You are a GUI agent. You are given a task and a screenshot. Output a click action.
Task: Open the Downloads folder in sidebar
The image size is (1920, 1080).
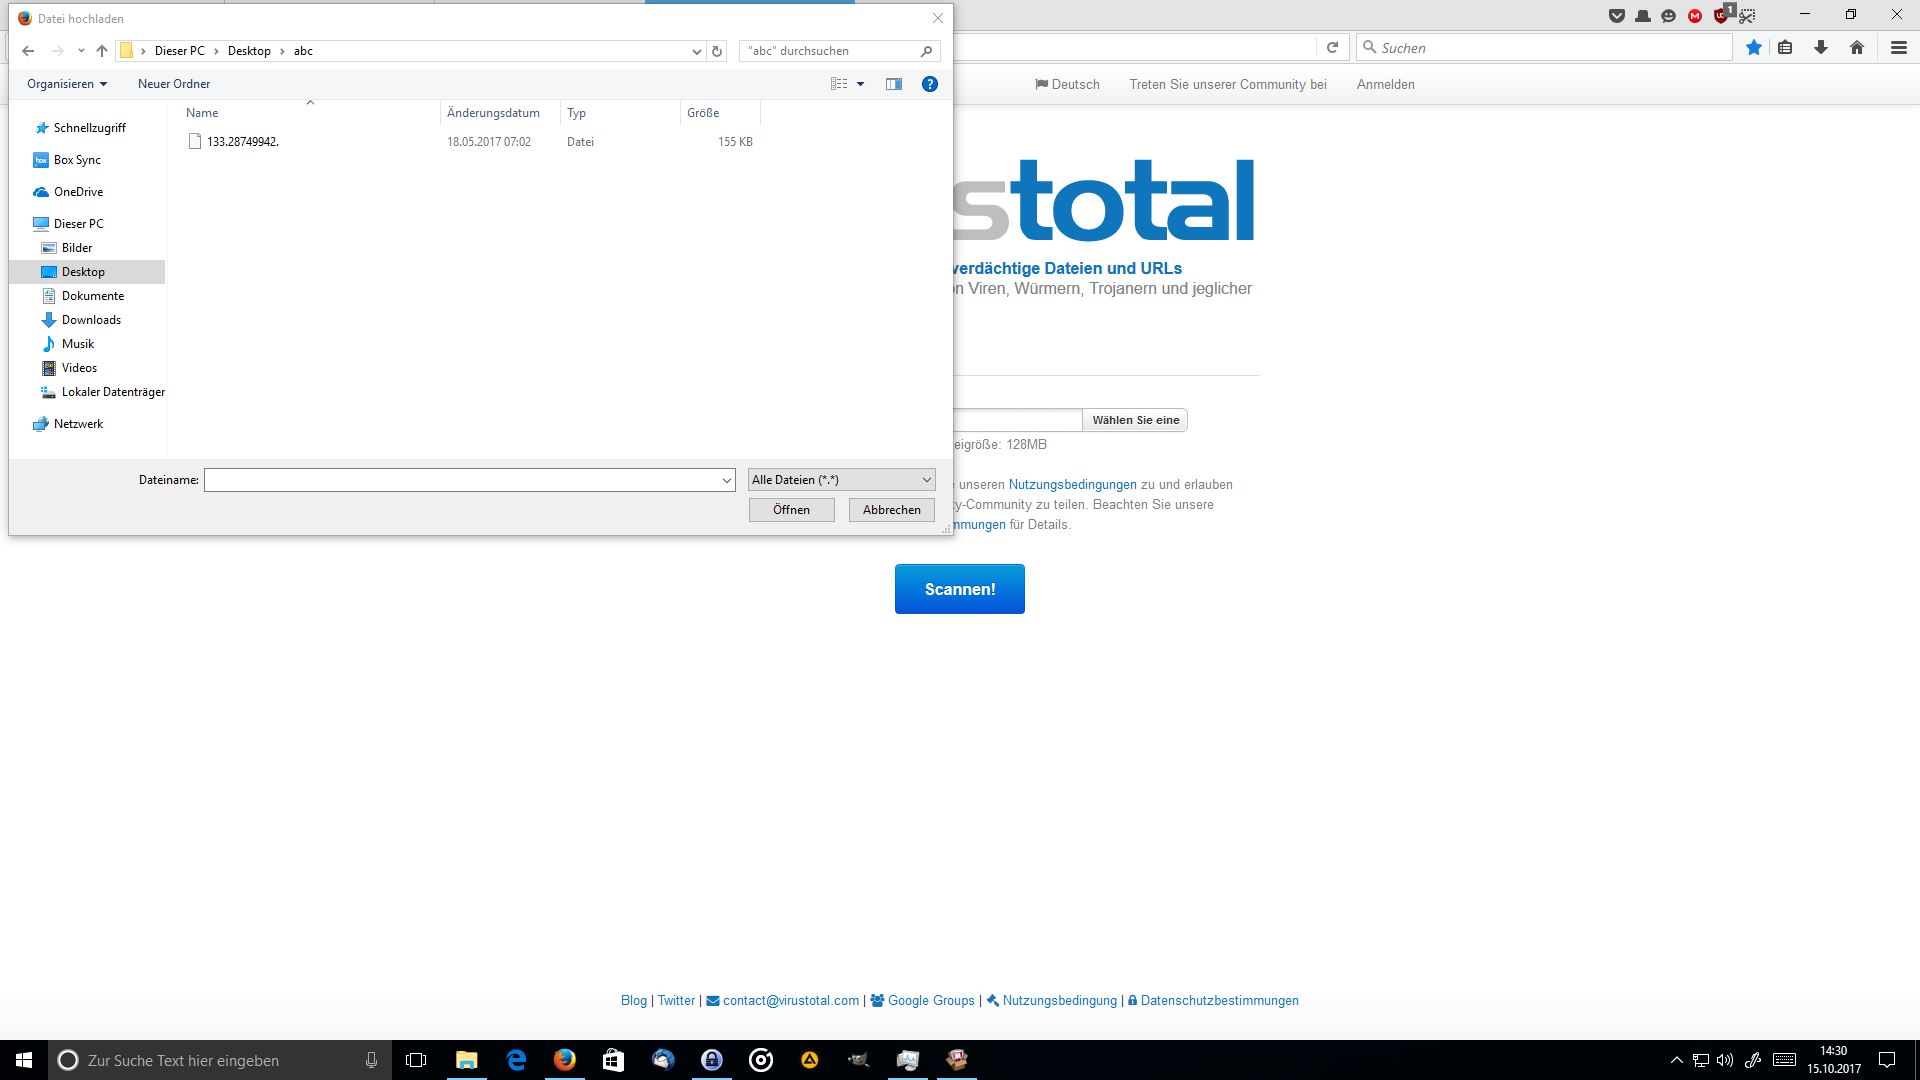click(91, 320)
